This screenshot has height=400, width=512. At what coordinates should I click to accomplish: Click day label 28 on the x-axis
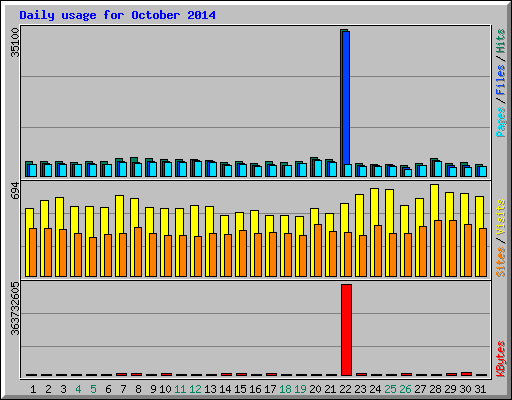tap(435, 389)
